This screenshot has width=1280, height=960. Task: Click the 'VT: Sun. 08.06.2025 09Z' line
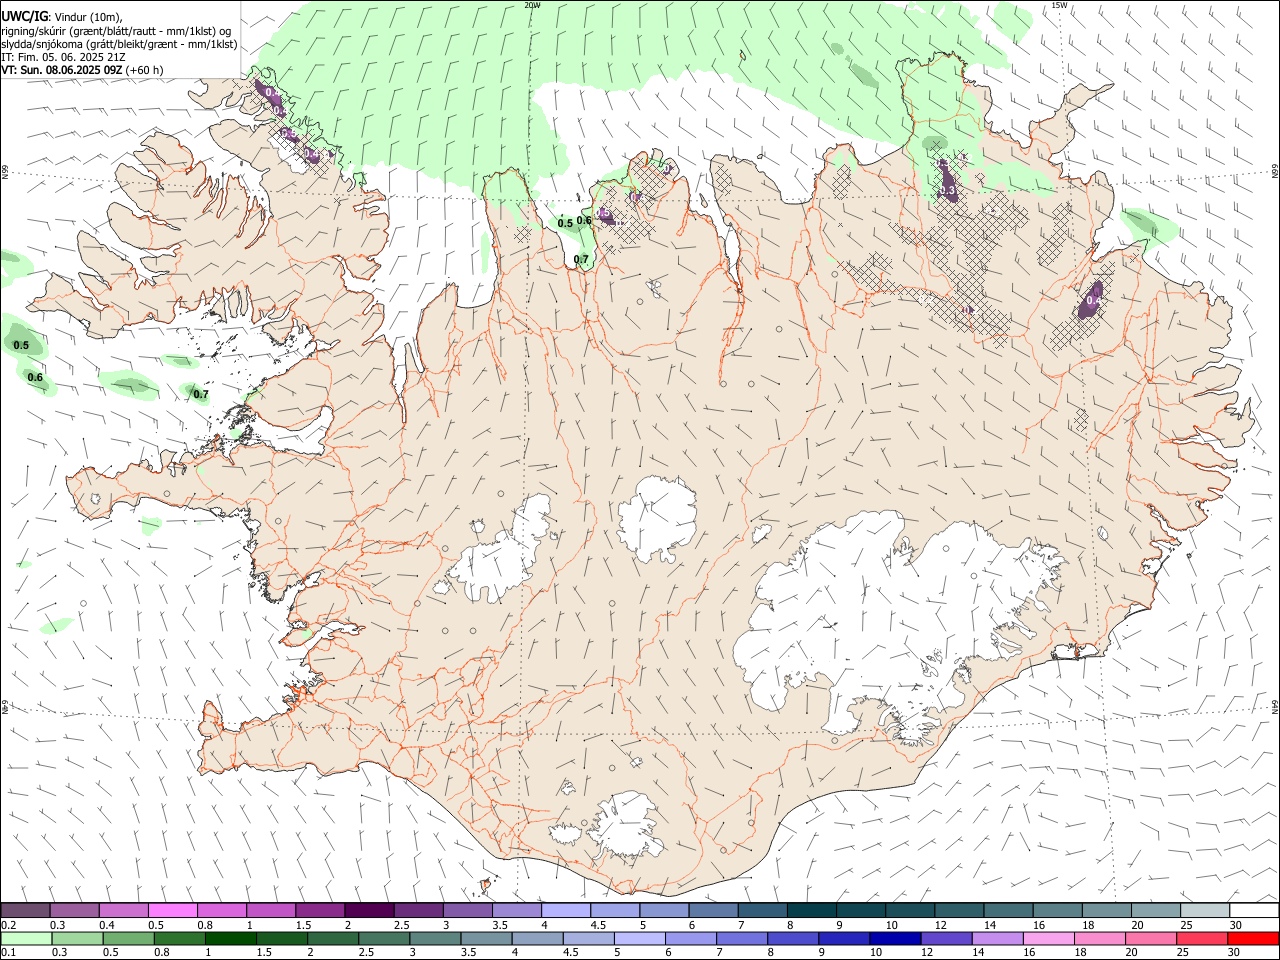[x=61, y=70]
